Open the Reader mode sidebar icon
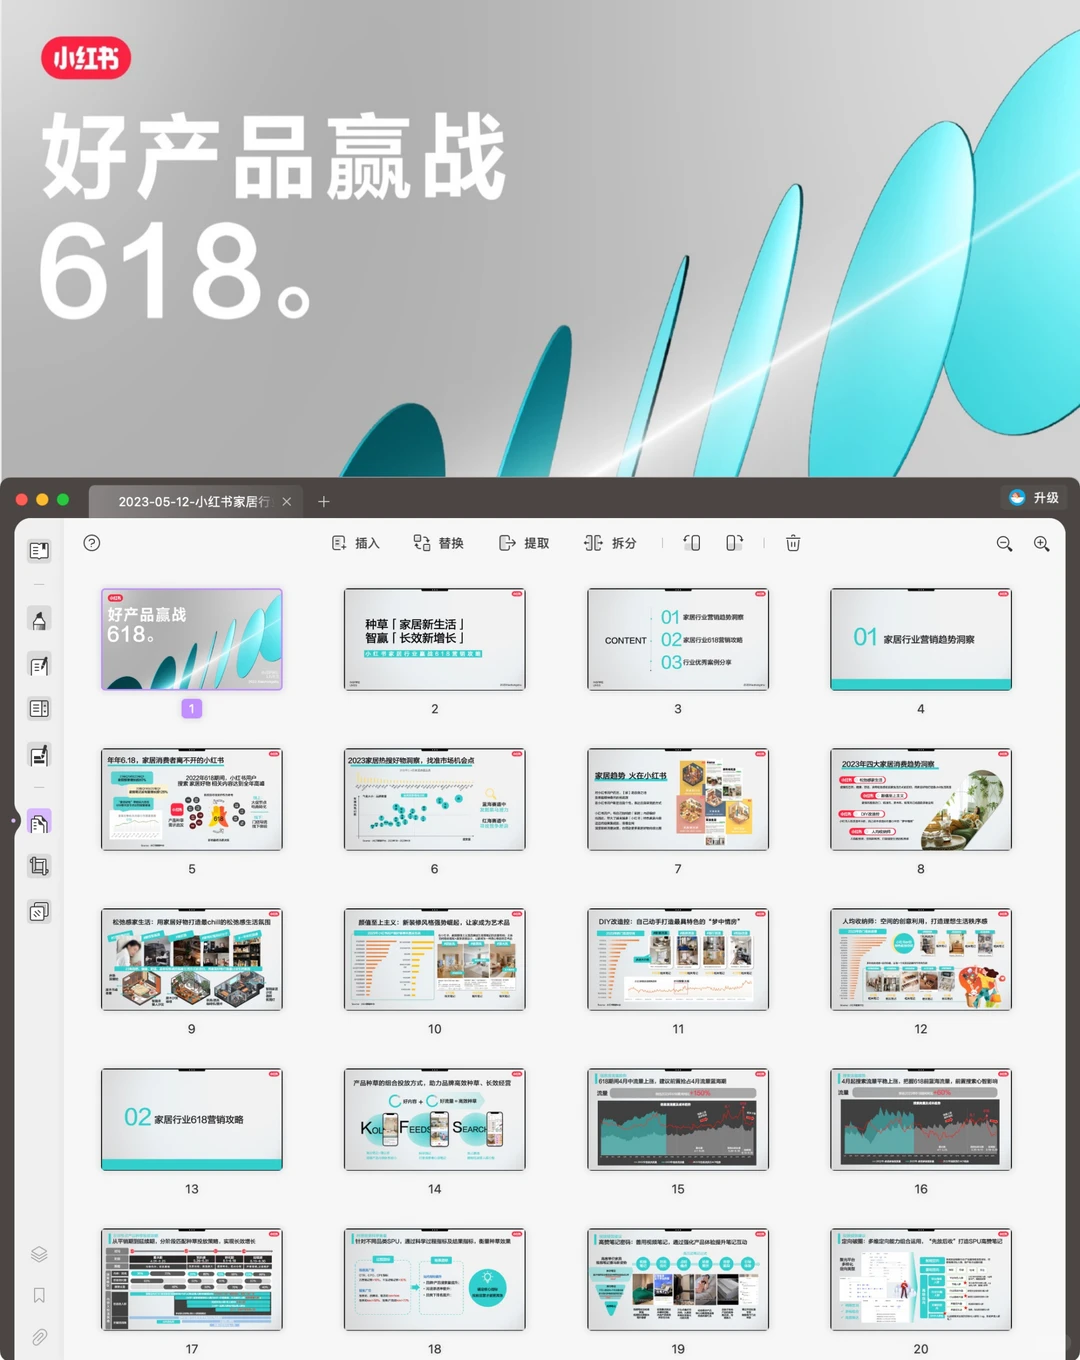Viewport: 1080px width, 1360px height. (x=39, y=551)
